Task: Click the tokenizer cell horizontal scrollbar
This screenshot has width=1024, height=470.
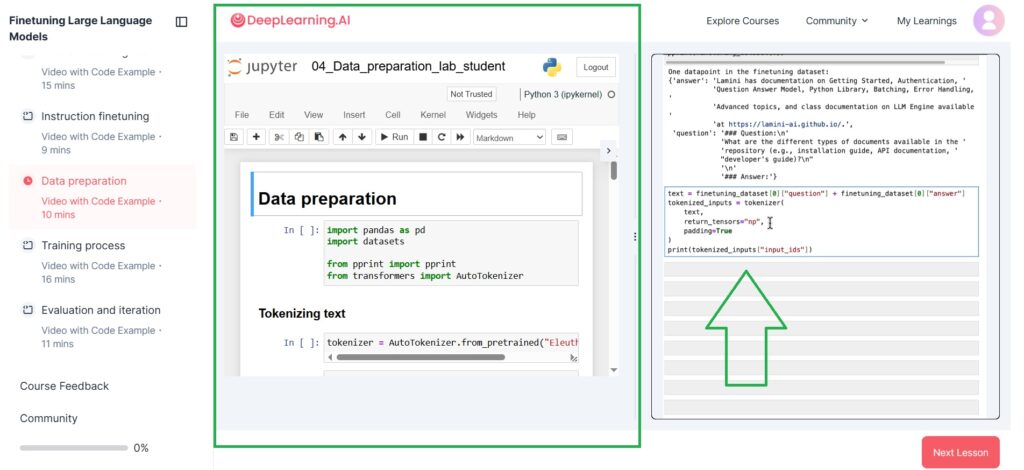Action: click(x=421, y=357)
